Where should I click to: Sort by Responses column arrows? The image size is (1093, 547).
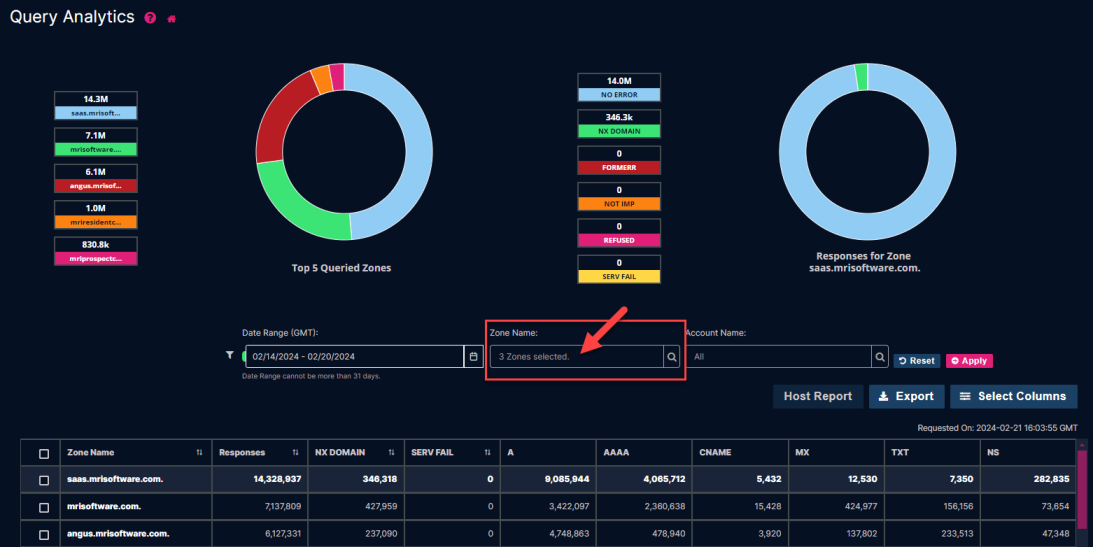click(296, 452)
